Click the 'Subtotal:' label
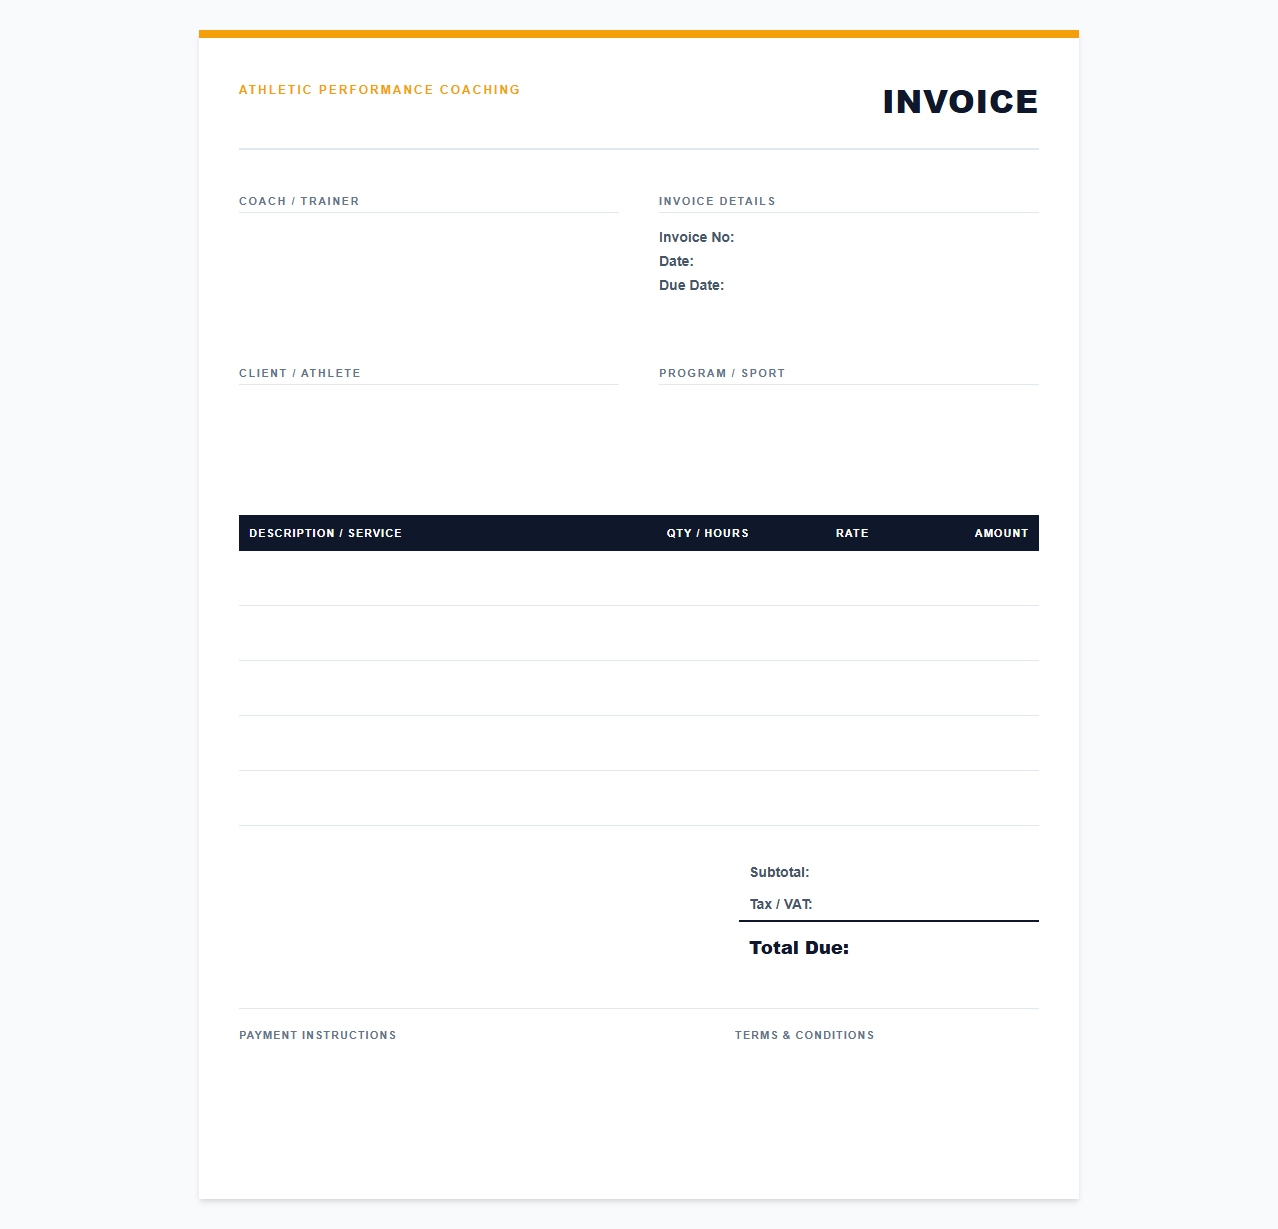The image size is (1278, 1229). pyautogui.click(x=779, y=872)
